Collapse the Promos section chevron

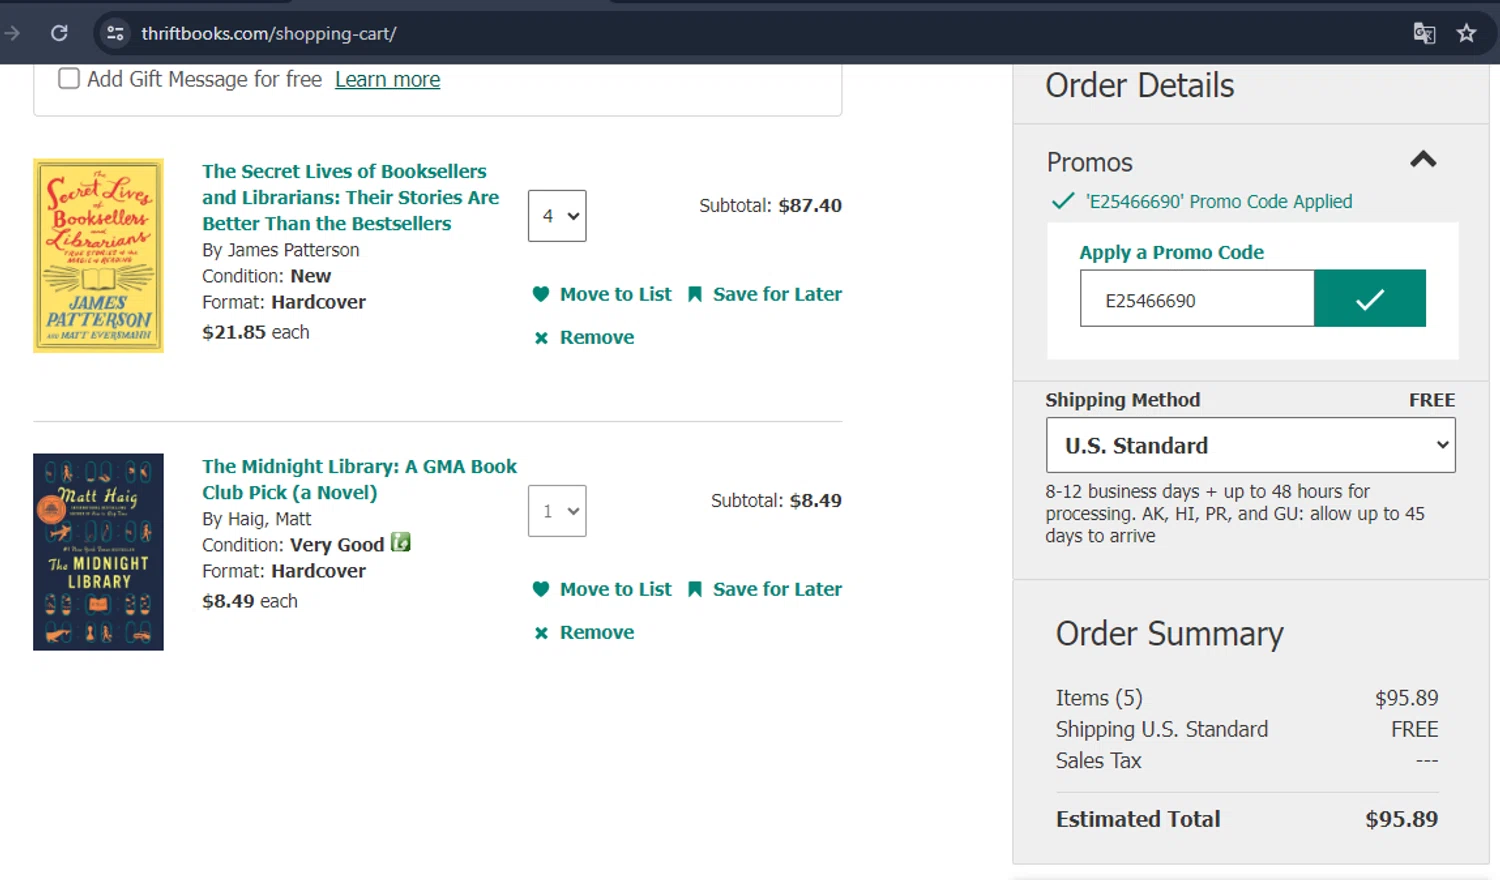[x=1423, y=159]
